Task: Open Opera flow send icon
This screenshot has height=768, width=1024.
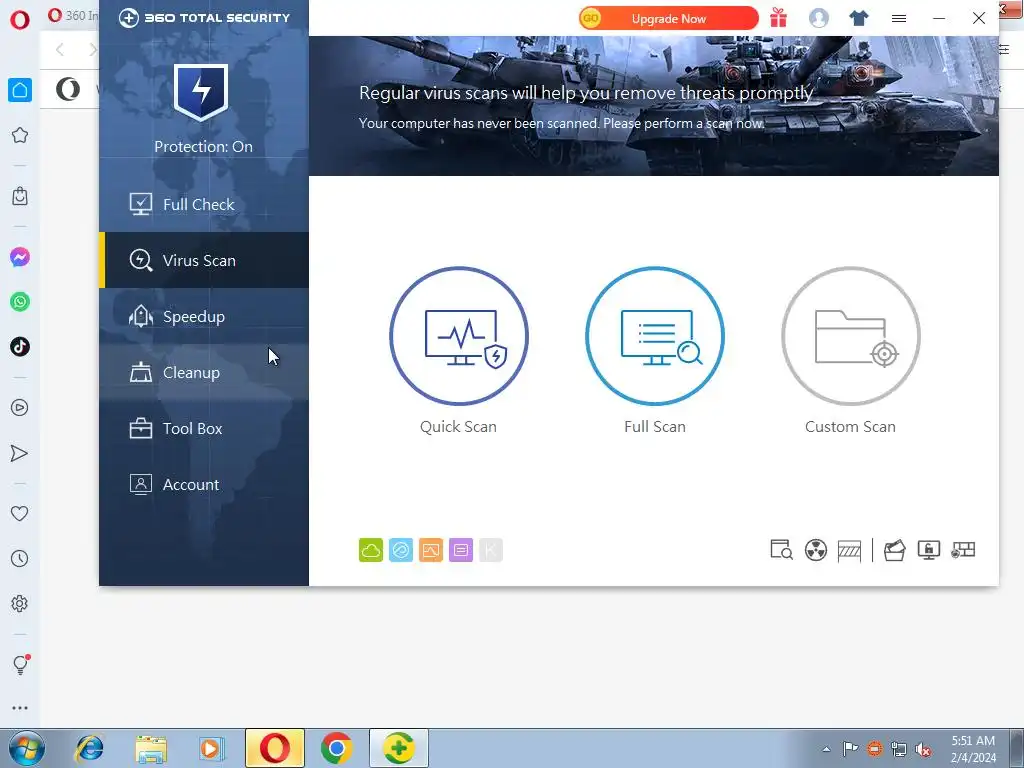Action: (x=20, y=453)
